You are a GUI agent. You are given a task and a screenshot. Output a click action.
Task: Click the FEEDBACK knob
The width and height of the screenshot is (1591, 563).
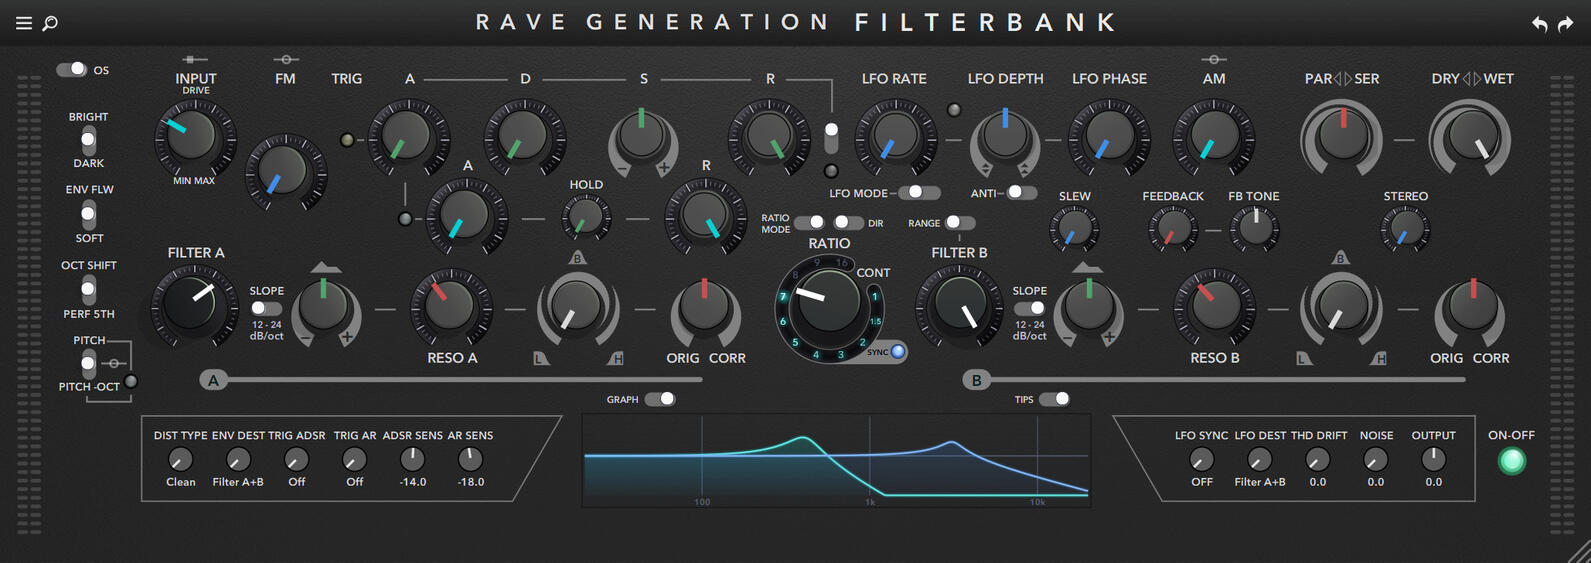tap(1173, 230)
